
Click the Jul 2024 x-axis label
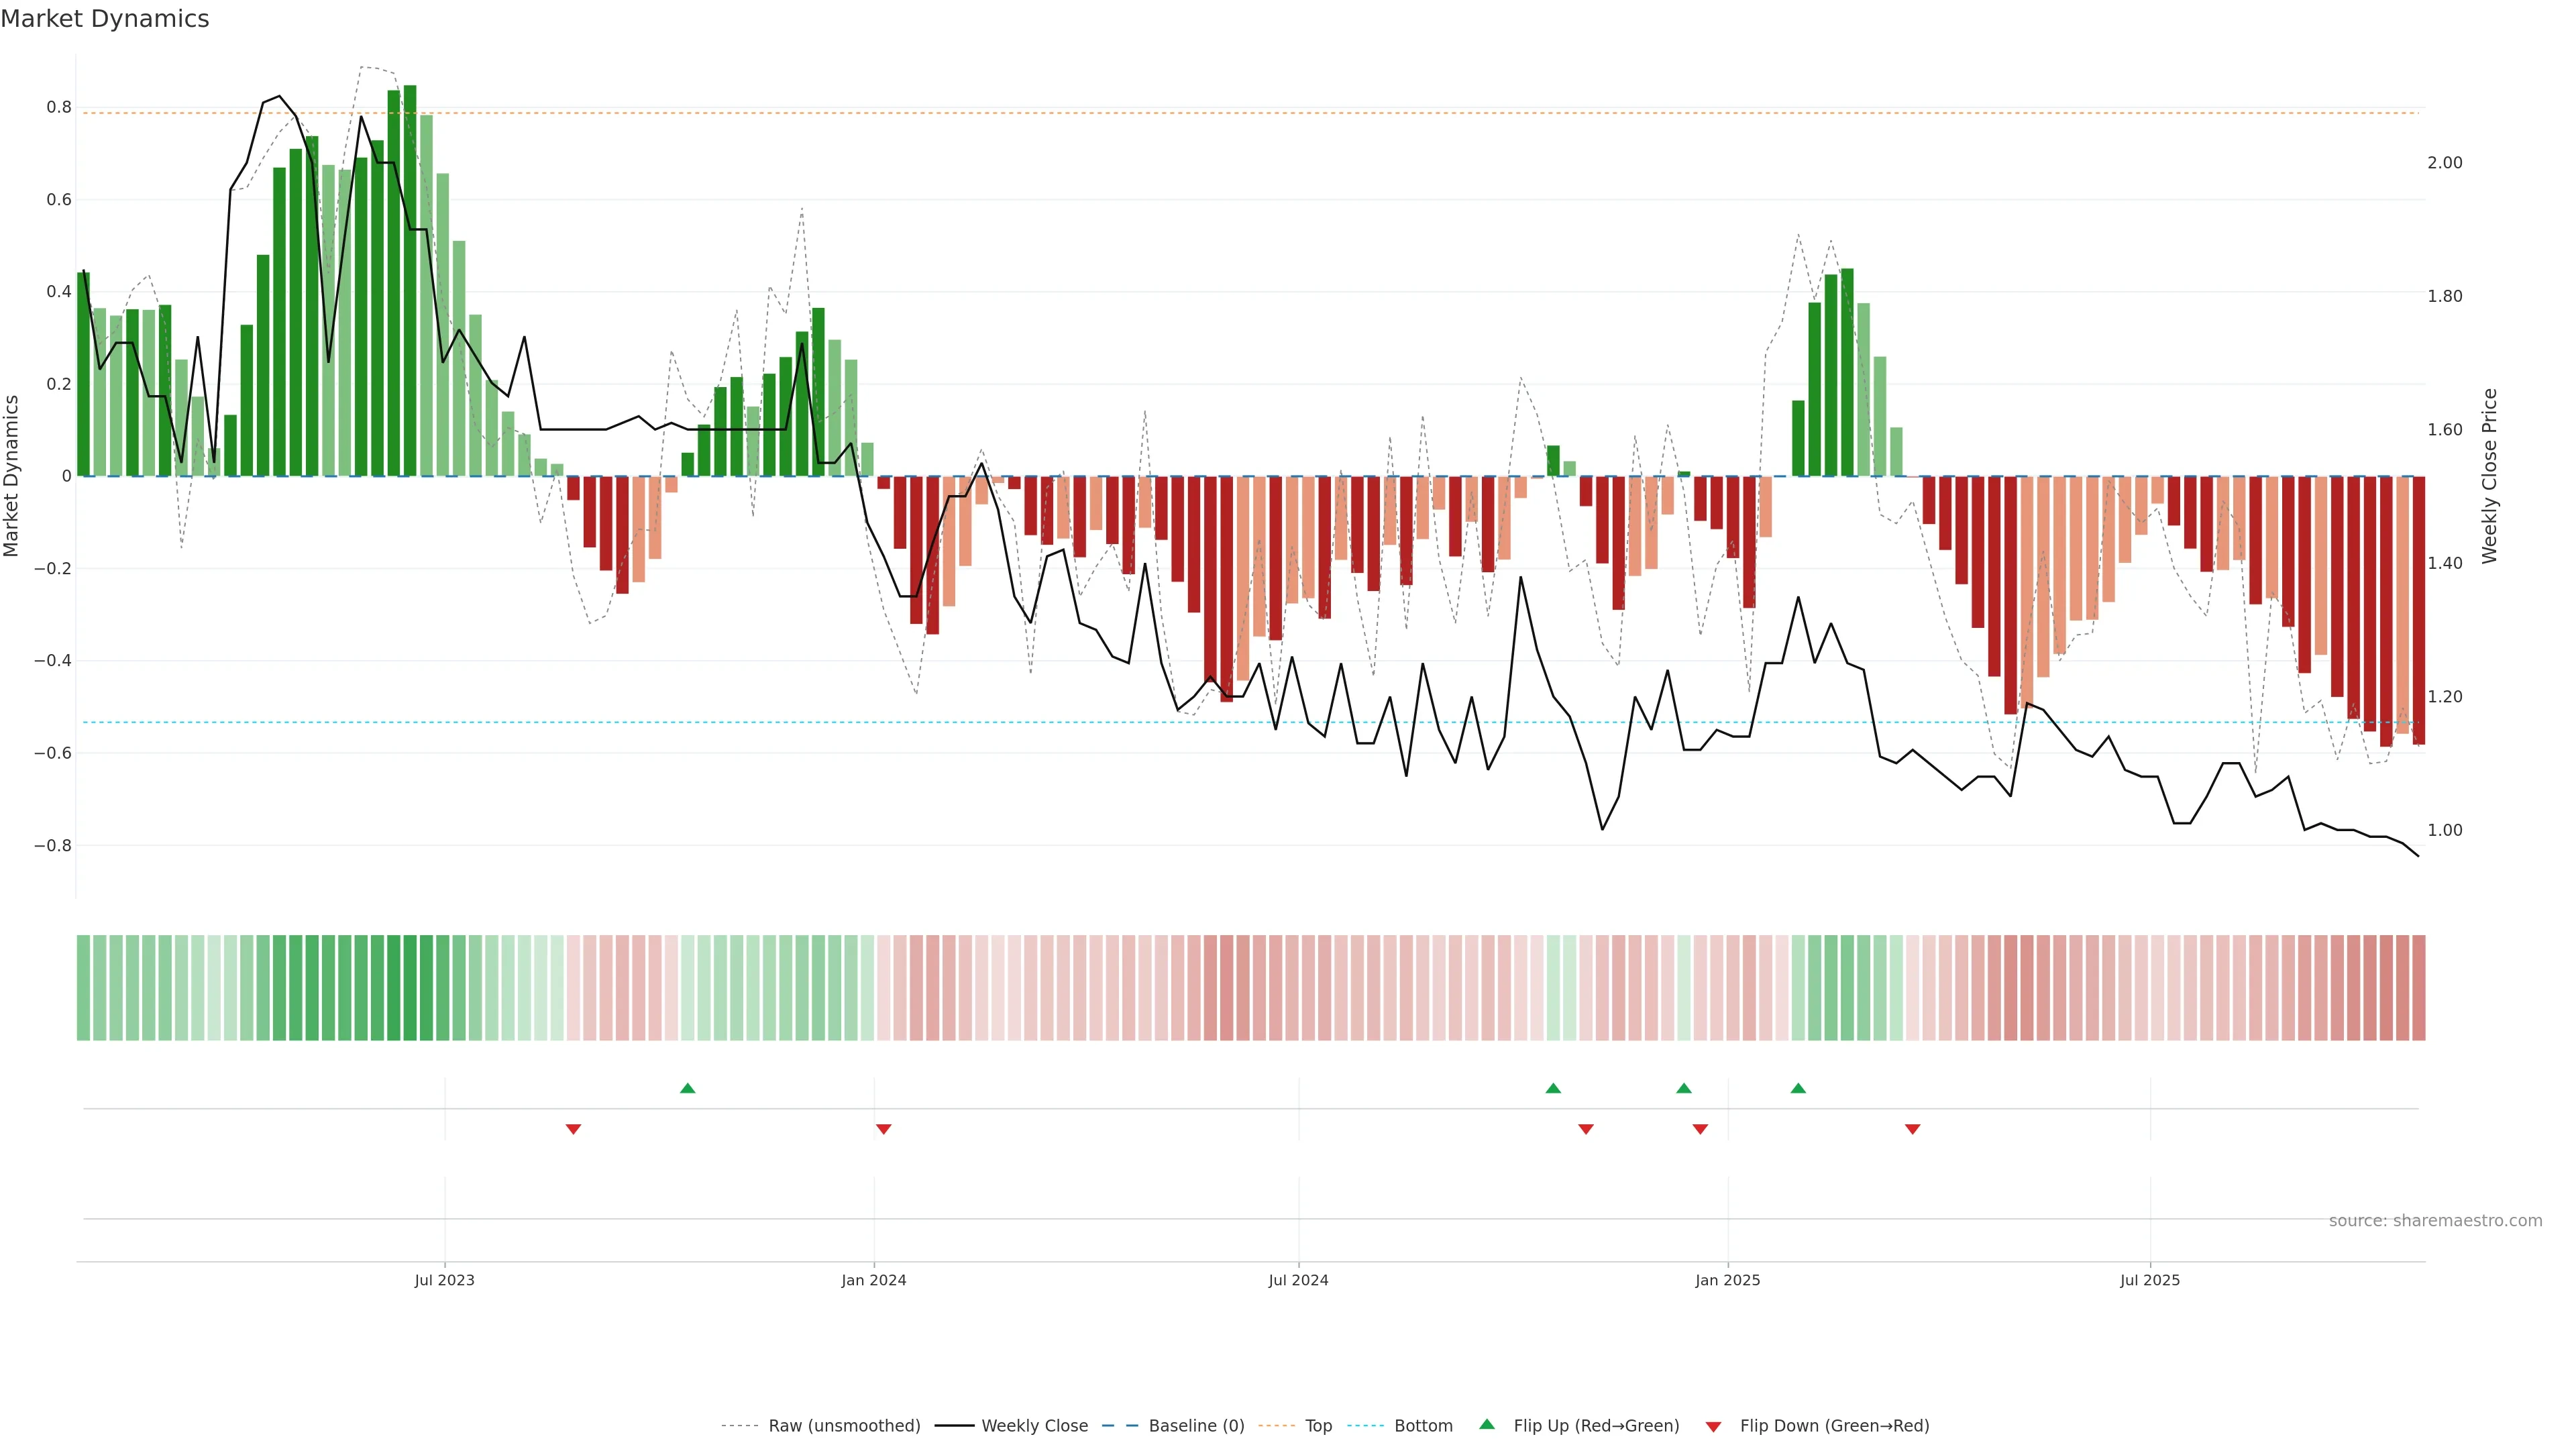1298,1280
